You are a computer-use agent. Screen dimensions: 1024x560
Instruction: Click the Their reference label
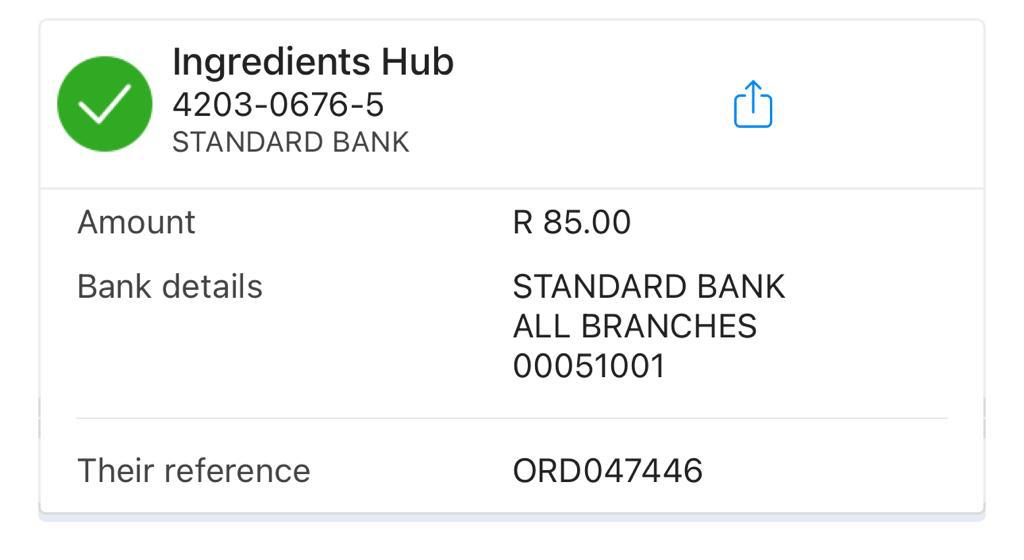(194, 471)
